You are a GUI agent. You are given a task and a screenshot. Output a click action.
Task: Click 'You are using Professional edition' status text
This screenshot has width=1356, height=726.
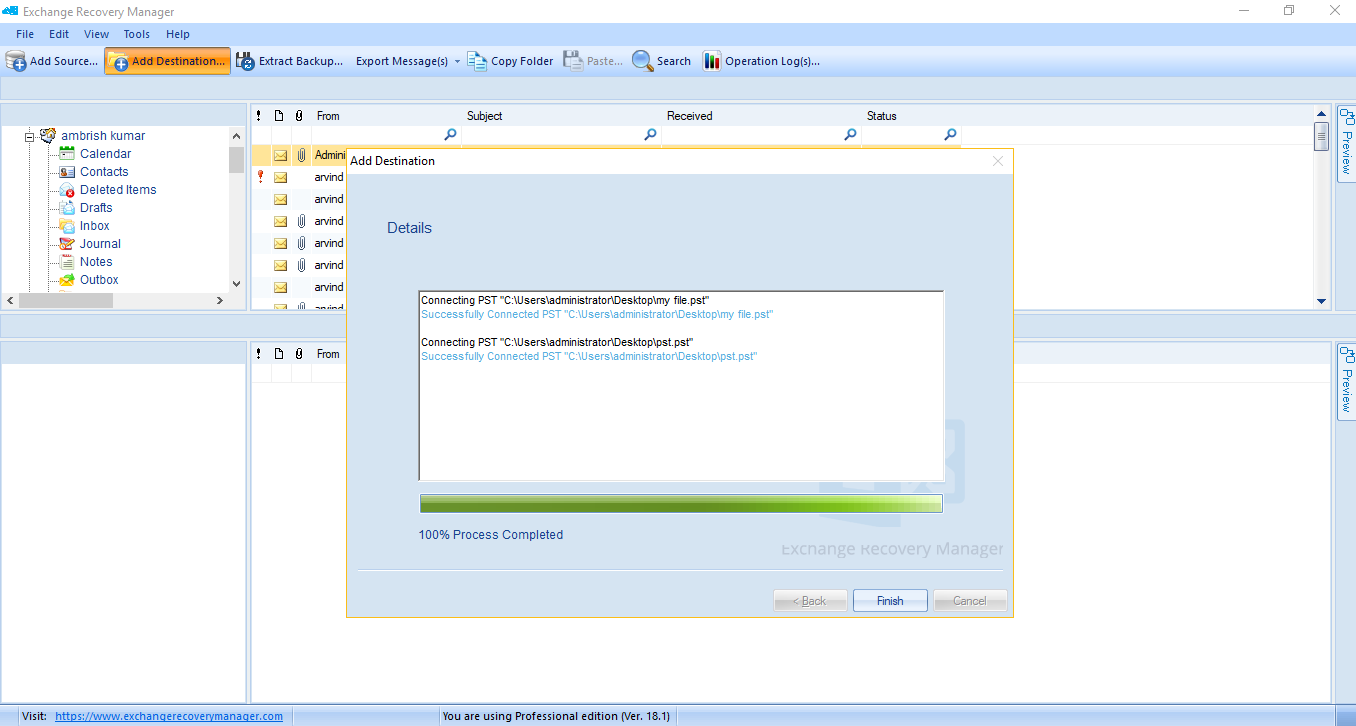coord(556,716)
